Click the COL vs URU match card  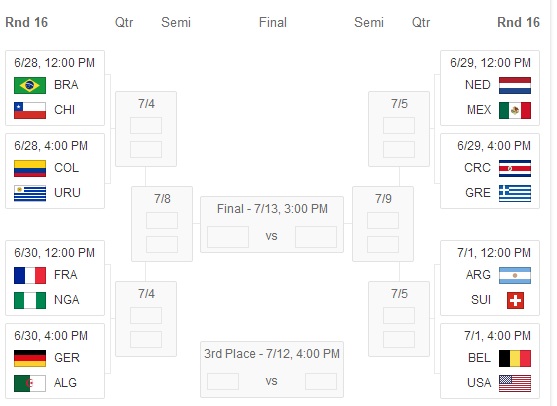(55, 171)
